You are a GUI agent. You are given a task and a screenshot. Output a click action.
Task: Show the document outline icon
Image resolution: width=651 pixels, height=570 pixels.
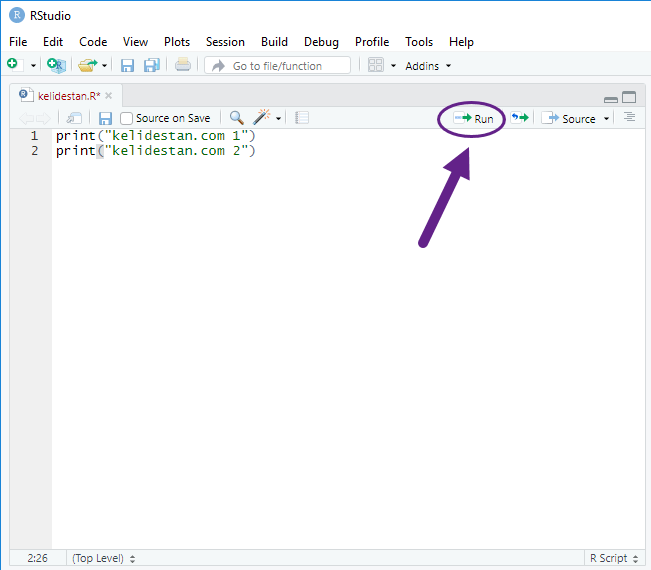(629, 117)
